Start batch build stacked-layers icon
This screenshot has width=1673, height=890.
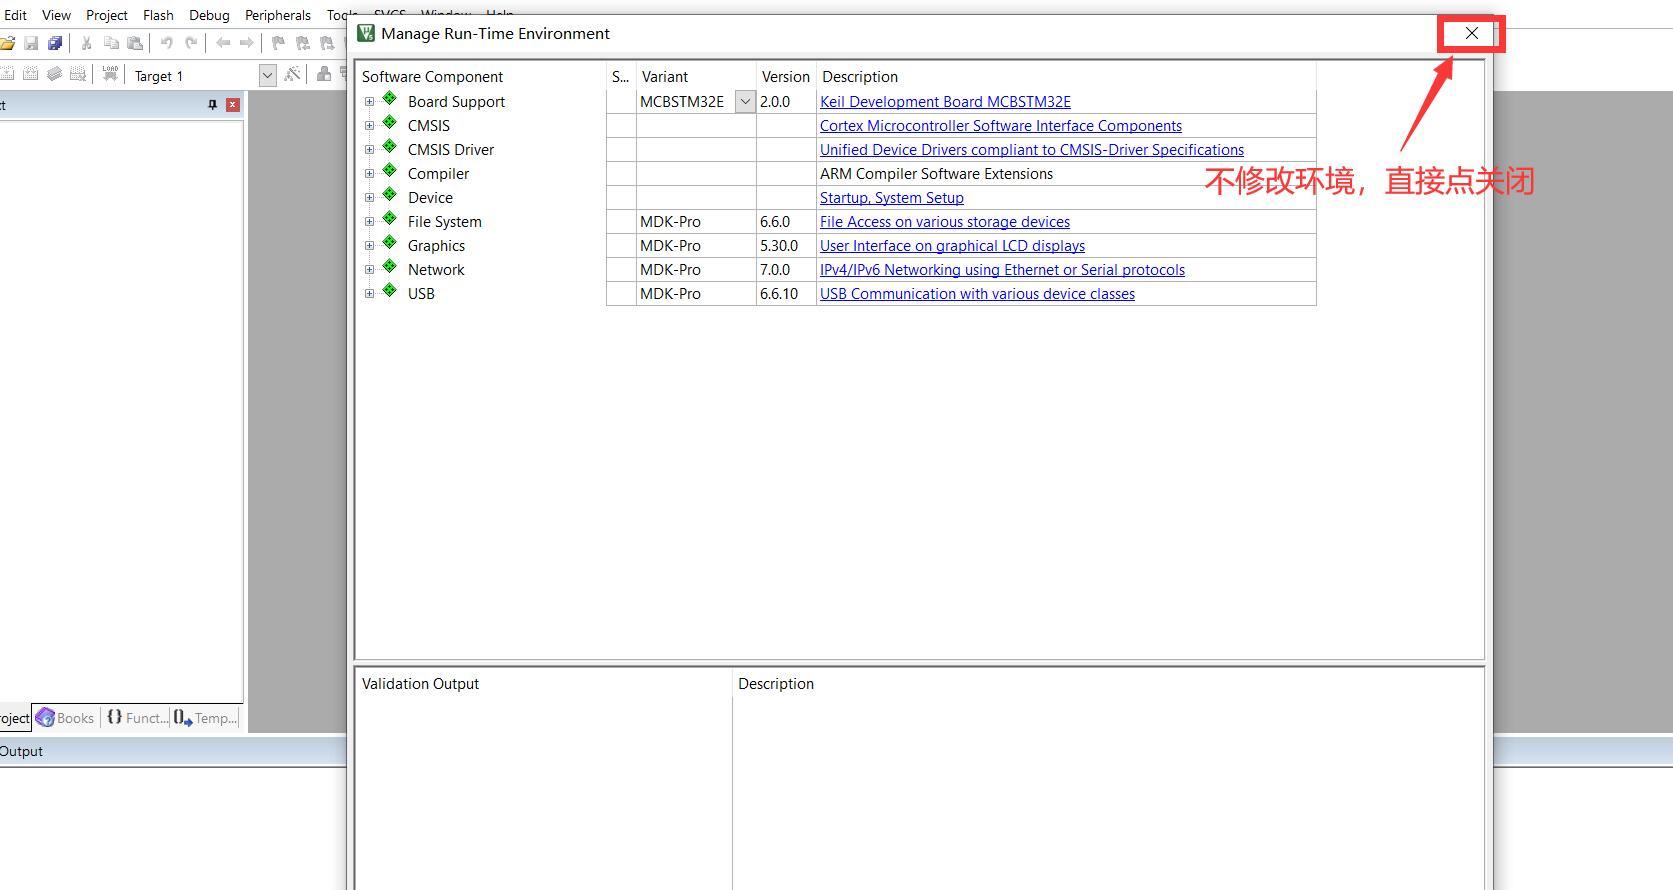(x=54, y=74)
